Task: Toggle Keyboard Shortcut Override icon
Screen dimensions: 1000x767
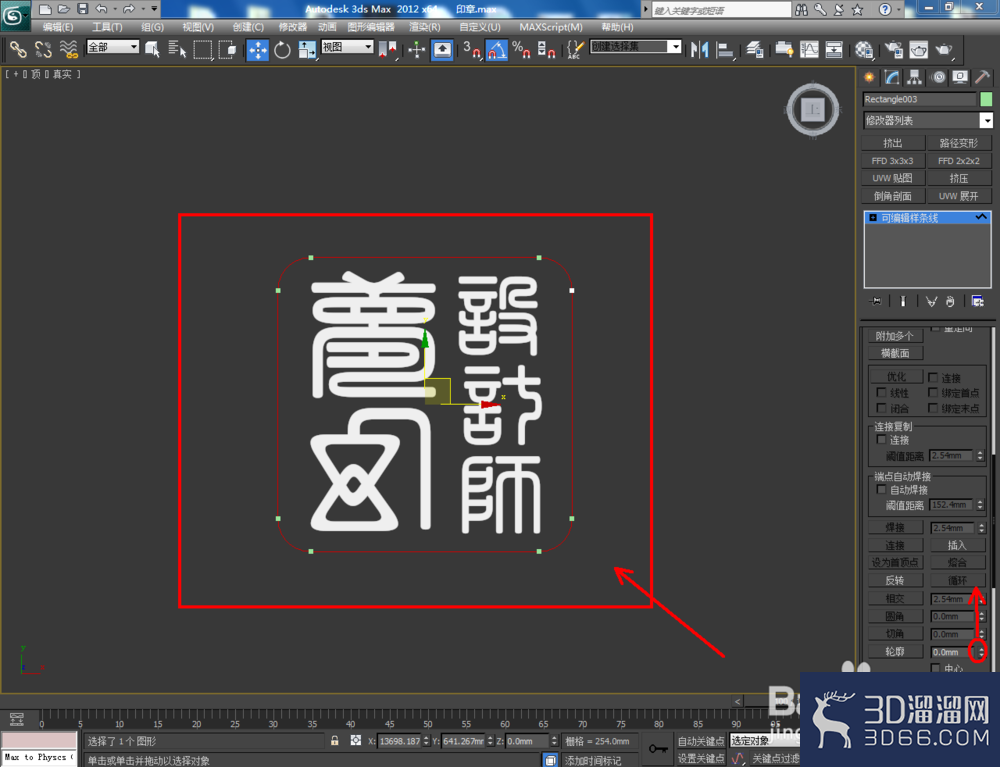Action: click(442, 50)
